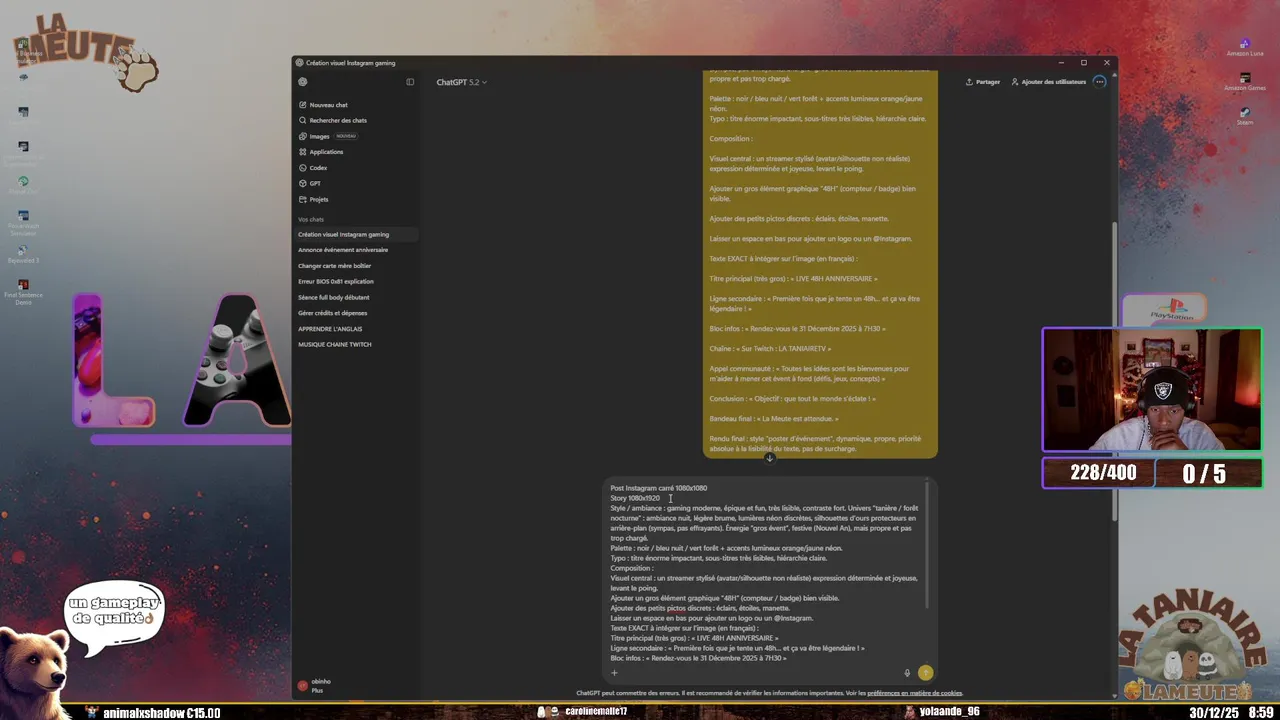Click the chat window's vertical scrollbar

coord(1114,370)
